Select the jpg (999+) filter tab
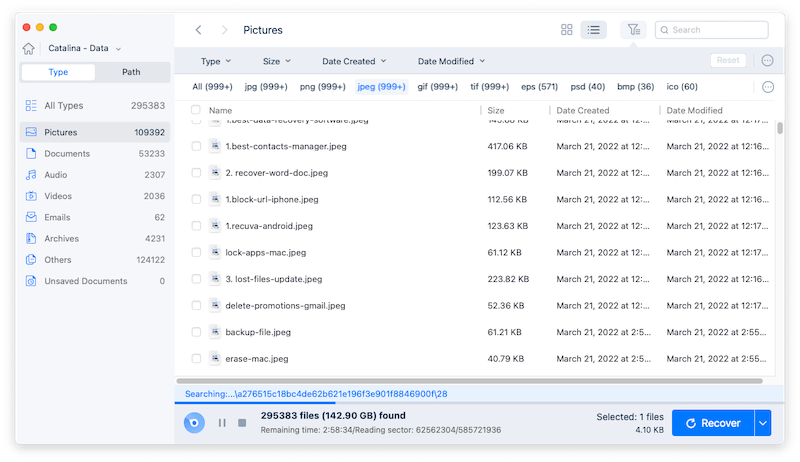This screenshot has height=462, width=800. tap(266, 87)
